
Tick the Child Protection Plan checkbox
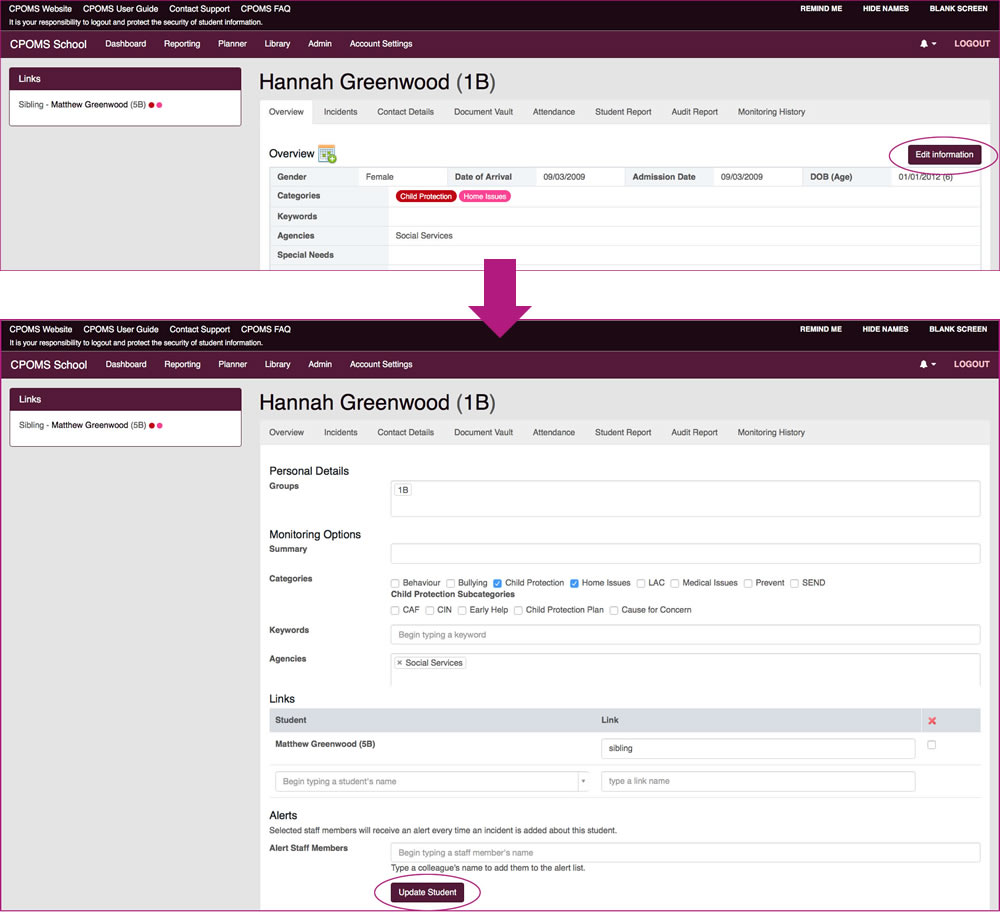(518, 610)
